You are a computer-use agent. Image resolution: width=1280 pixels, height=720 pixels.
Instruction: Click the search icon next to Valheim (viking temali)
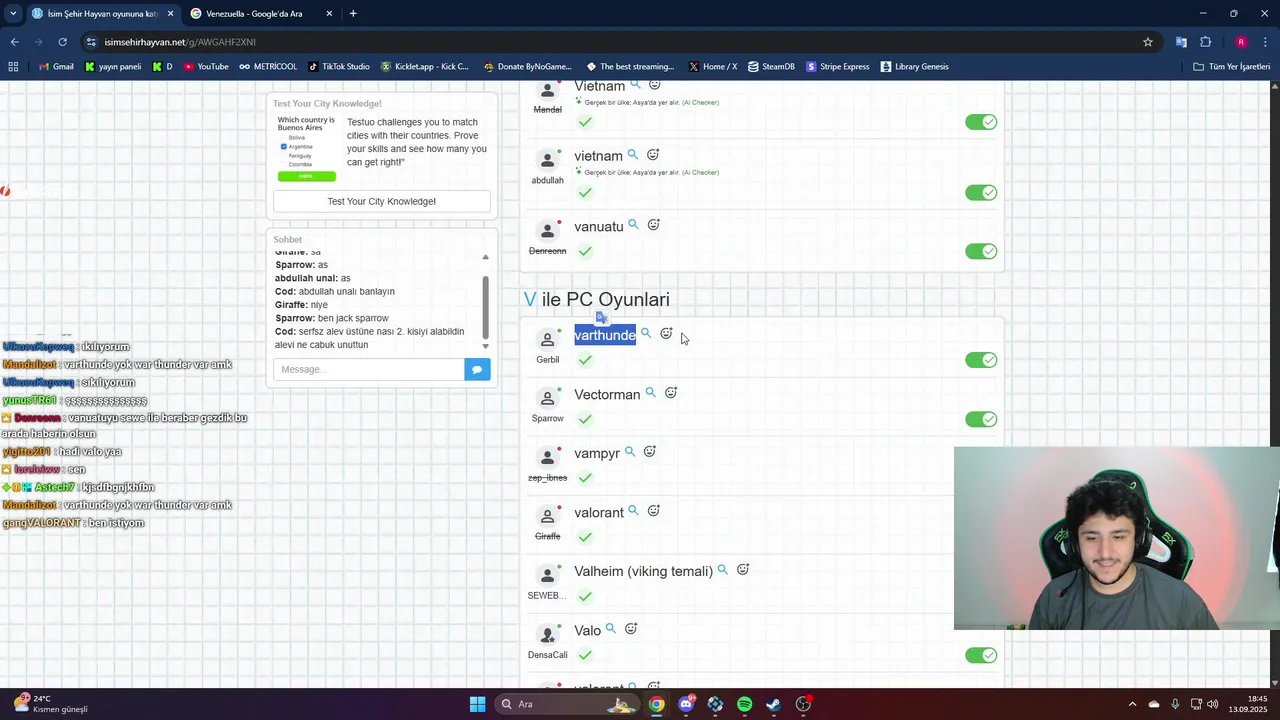(x=723, y=570)
